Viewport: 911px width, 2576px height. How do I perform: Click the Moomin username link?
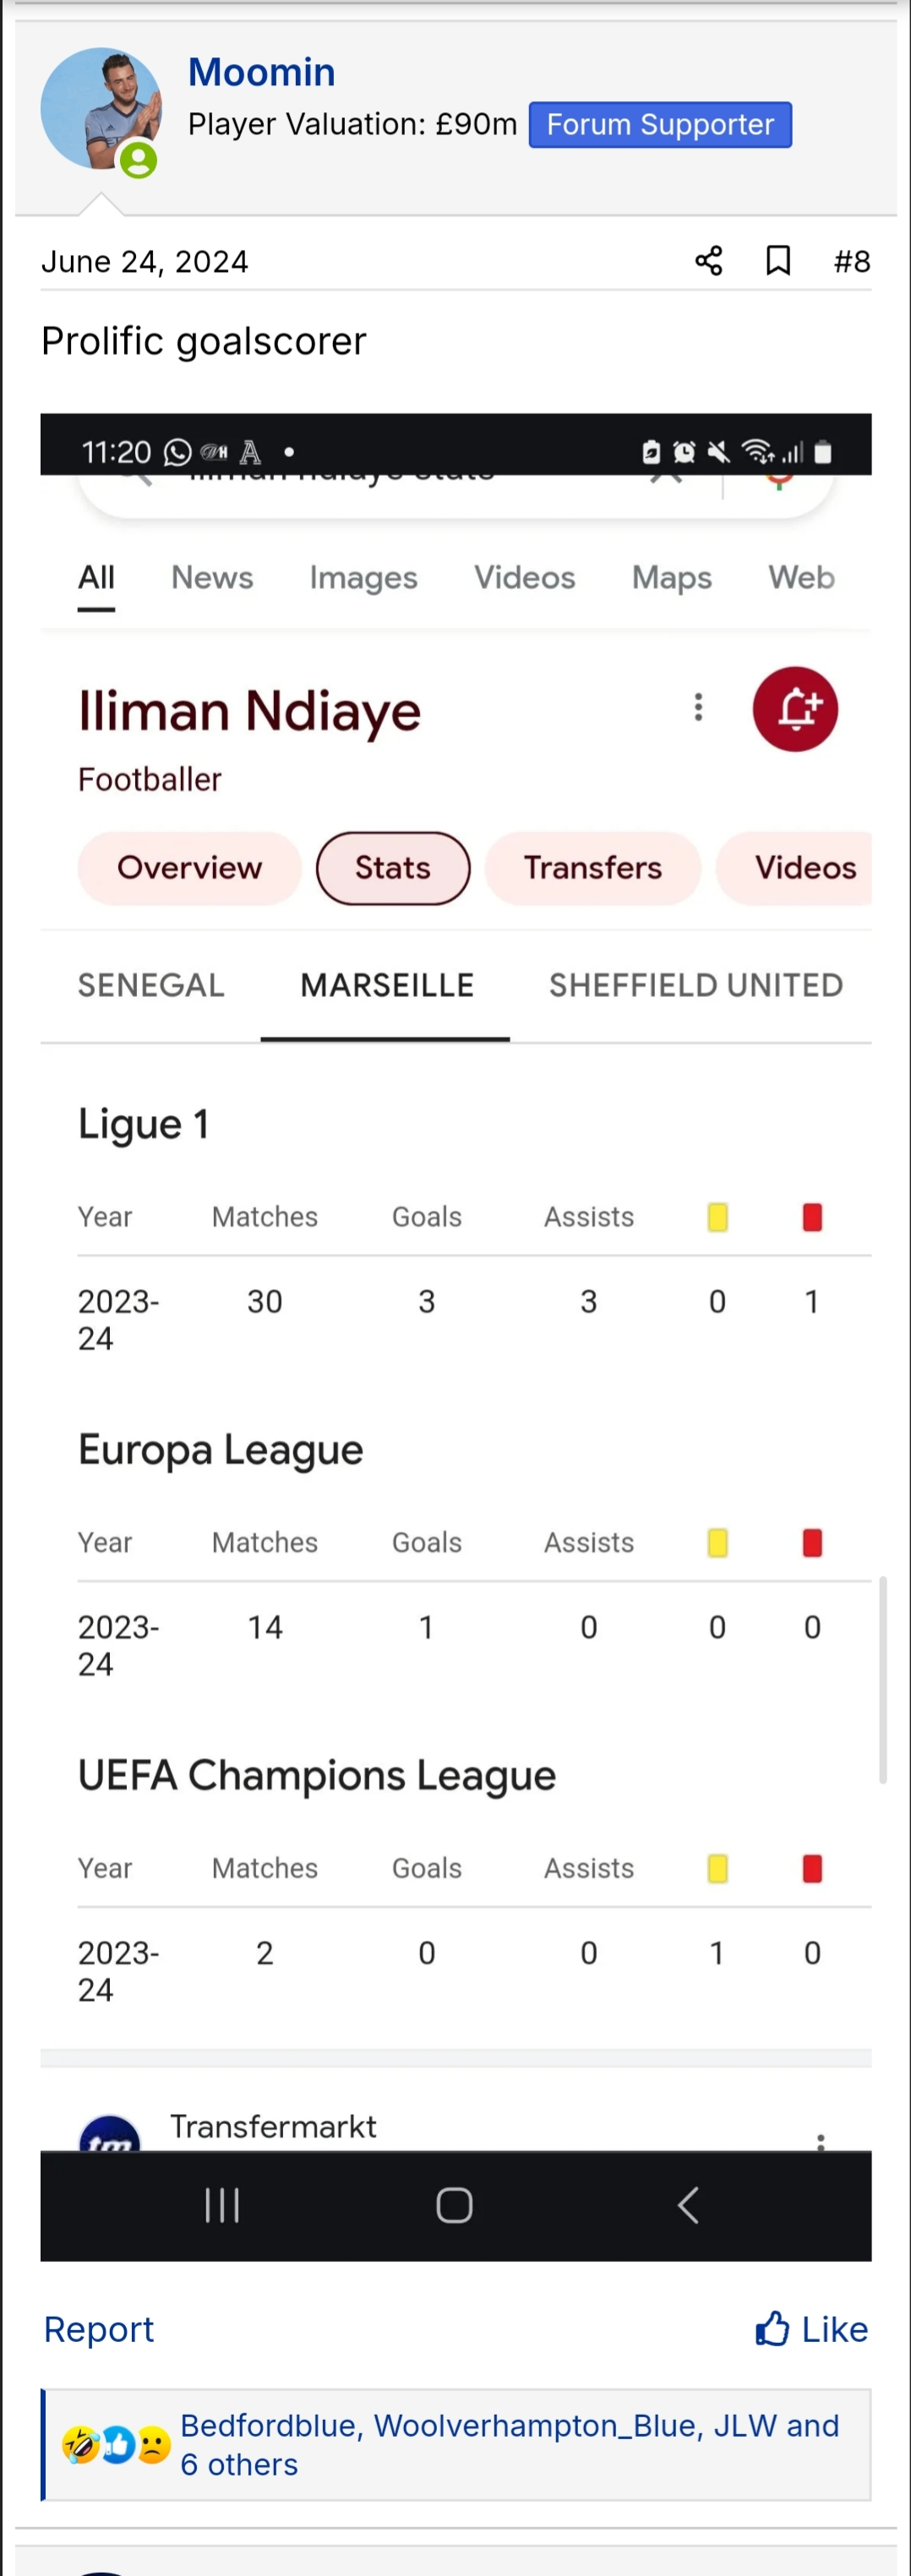[x=261, y=72]
